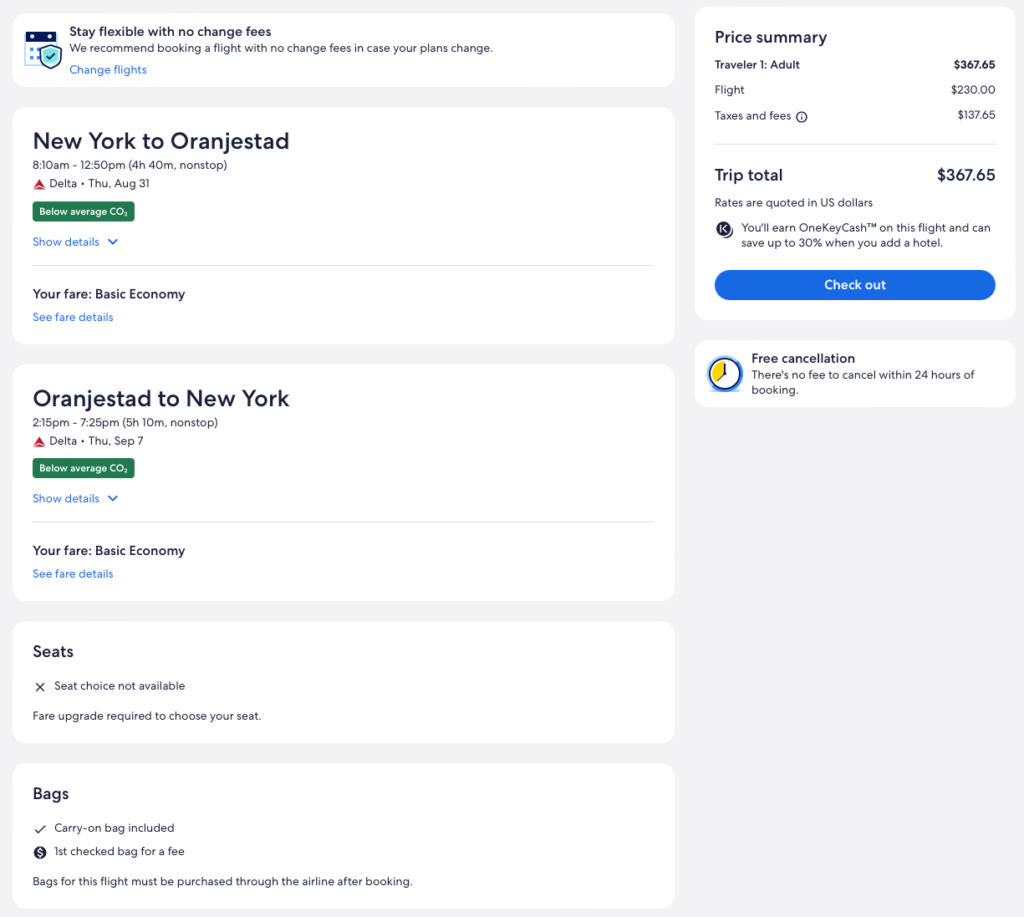1024x917 pixels.
Task: Click the outbound Below average CO₂ badge
Action: (83, 212)
